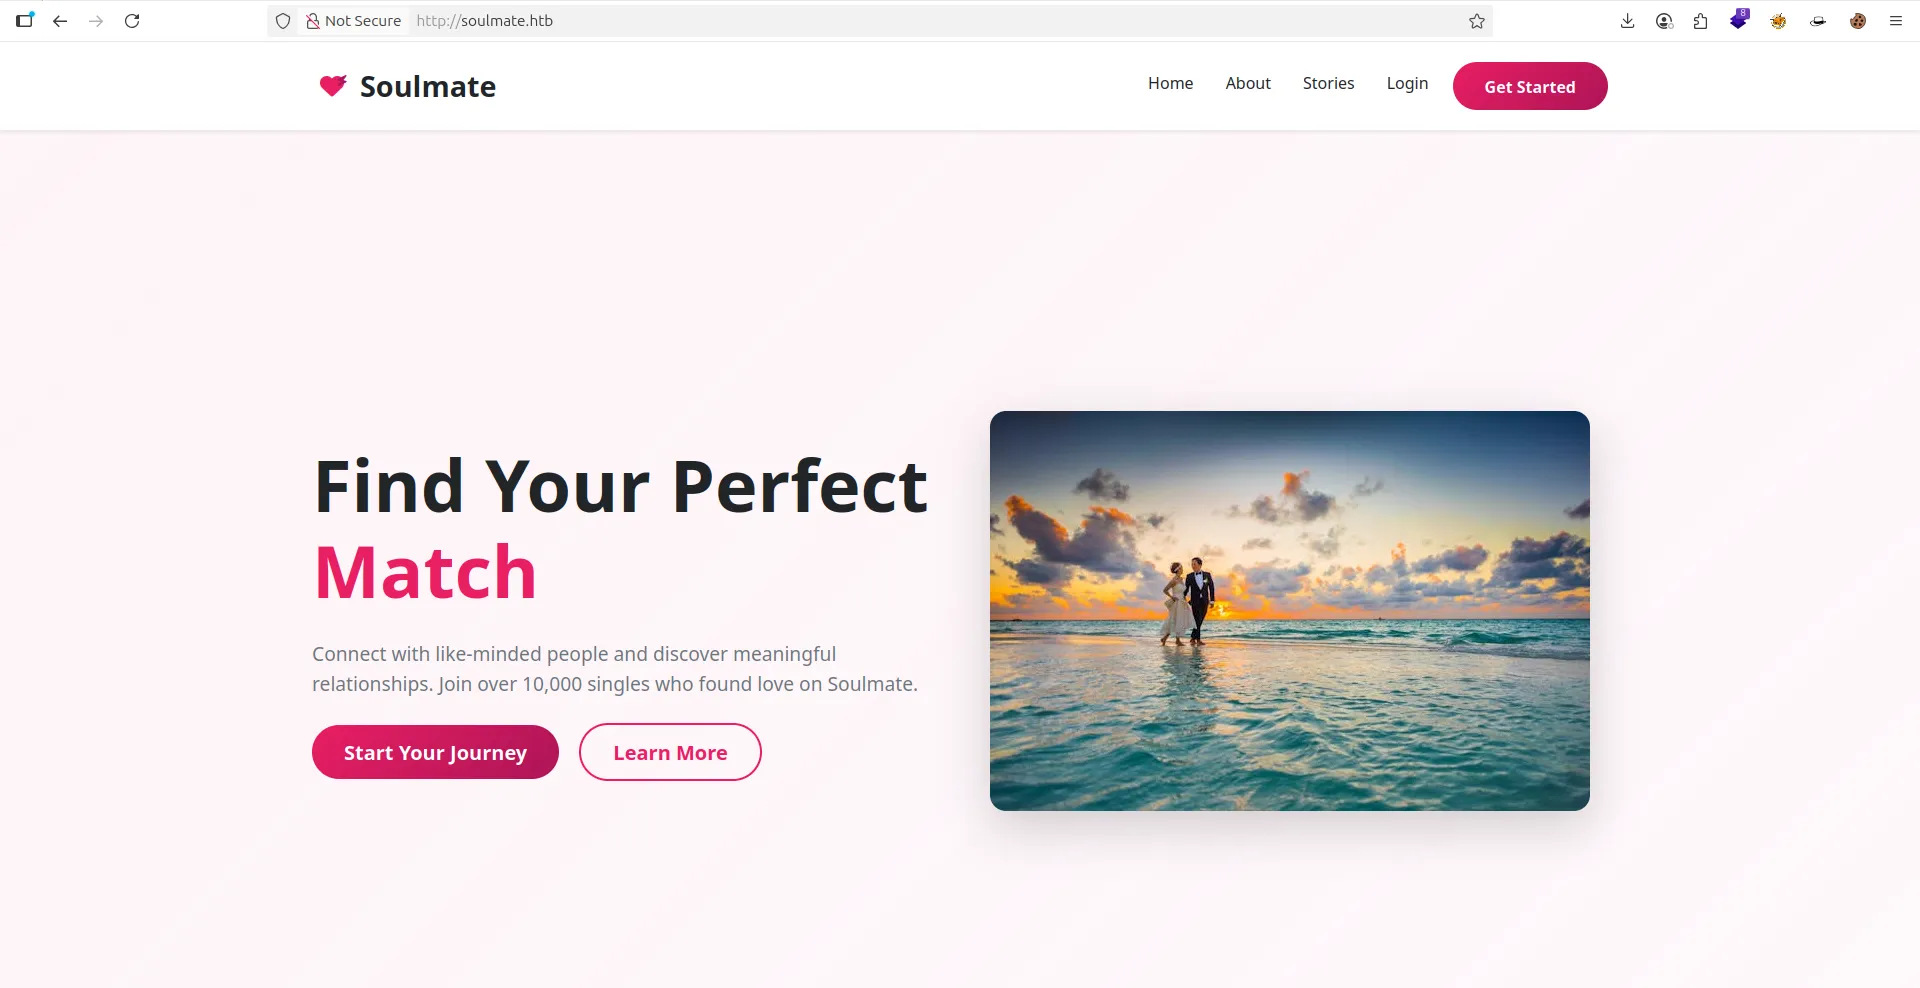Open the extensions puzzle icon
Screen dimensions: 1920x988
[1701, 21]
